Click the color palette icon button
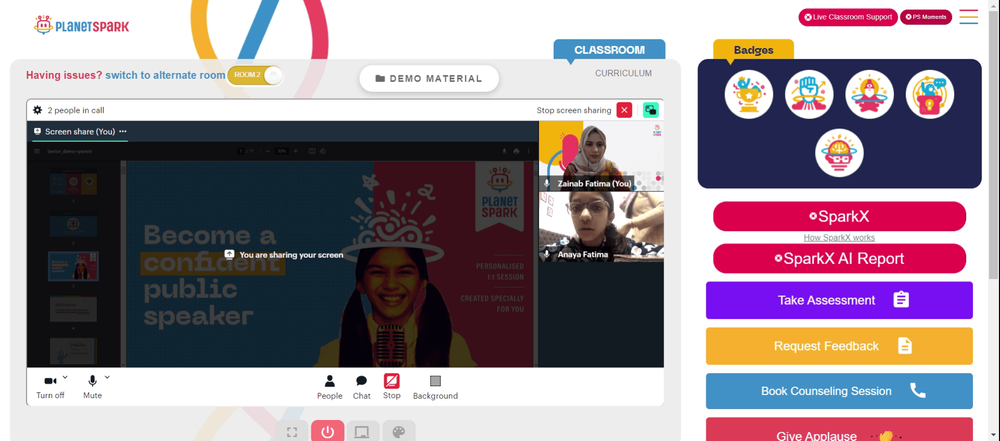The width and height of the screenshot is (1000, 441). coord(399,432)
